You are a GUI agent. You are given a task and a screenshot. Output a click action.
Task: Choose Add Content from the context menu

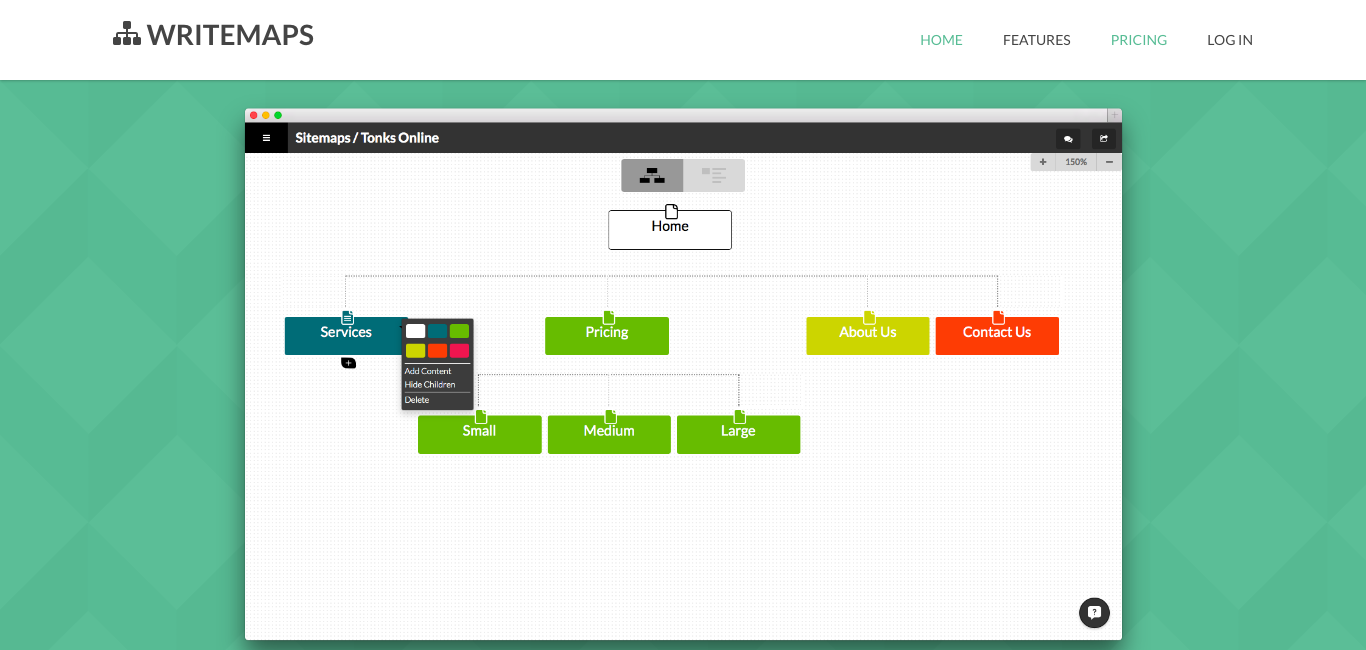[428, 371]
